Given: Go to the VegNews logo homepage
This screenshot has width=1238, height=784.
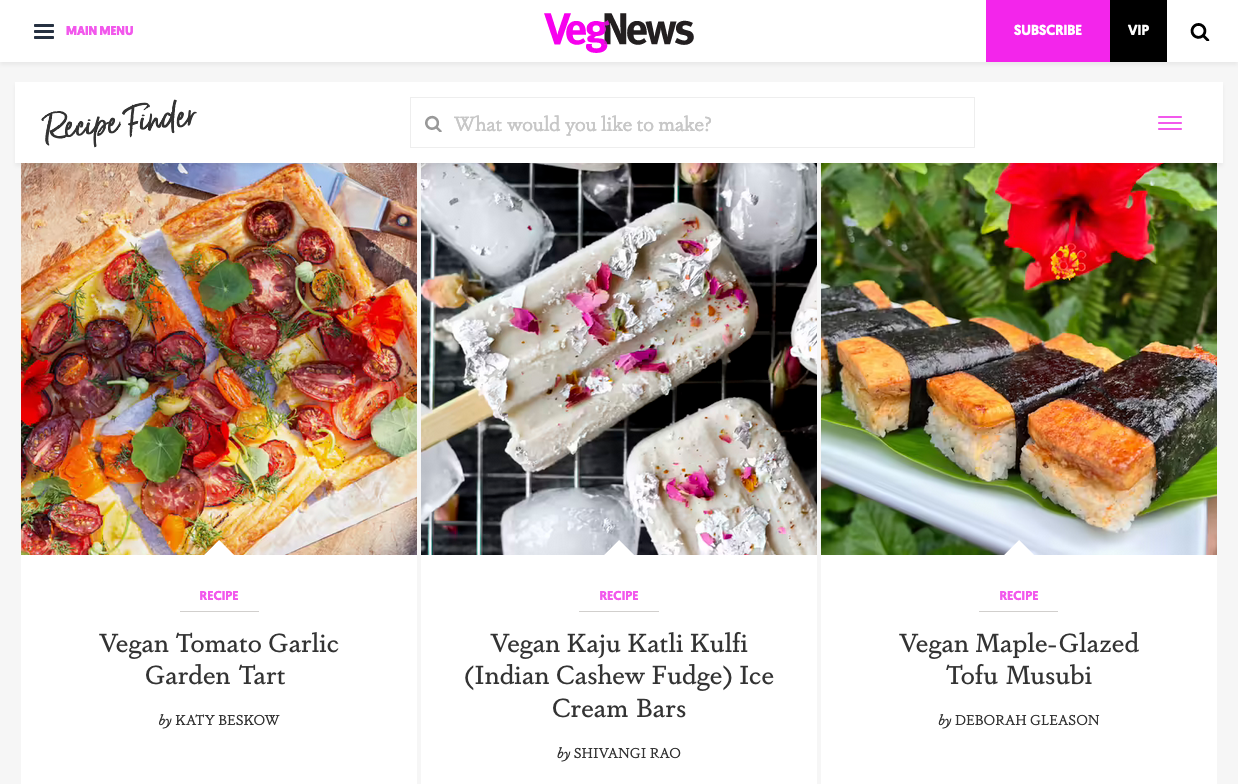Looking at the screenshot, I should [619, 31].
